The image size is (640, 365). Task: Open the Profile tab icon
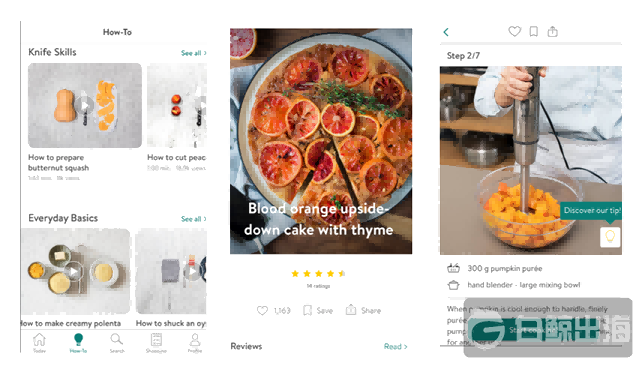point(195,343)
